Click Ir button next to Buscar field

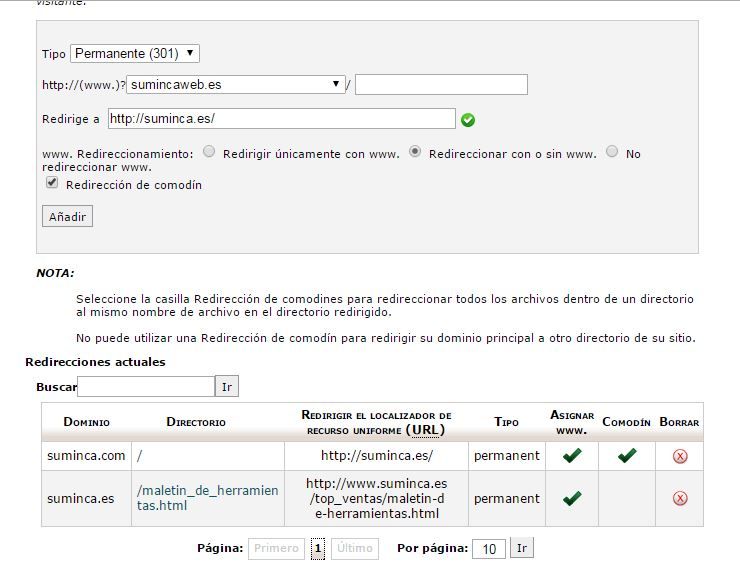tap(227, 387)
